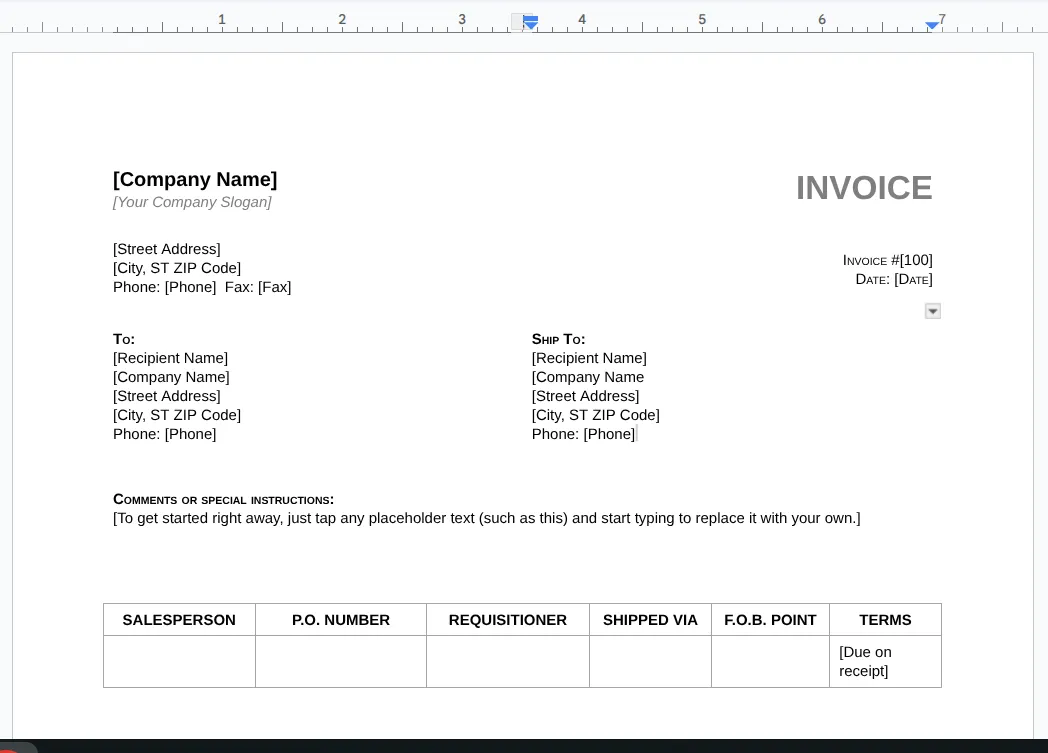Viewport: 1048px width, 753px height.
Task: Click the Comments or special instructions label
Action: [x=223, y=499]
